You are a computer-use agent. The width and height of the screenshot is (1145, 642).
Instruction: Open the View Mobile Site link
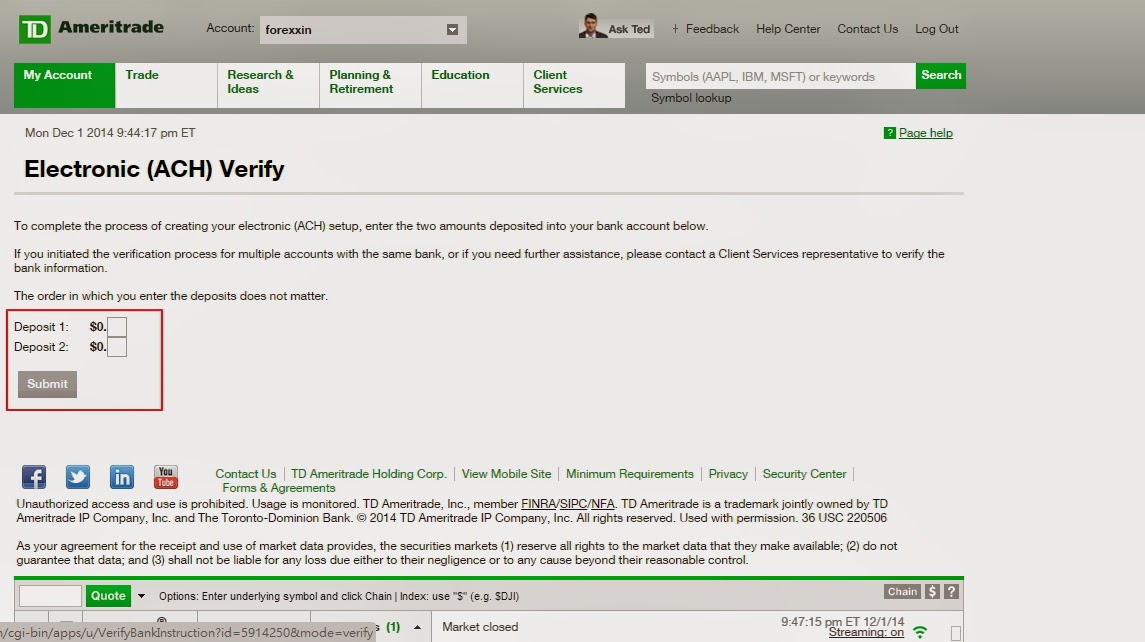[506, 474]
